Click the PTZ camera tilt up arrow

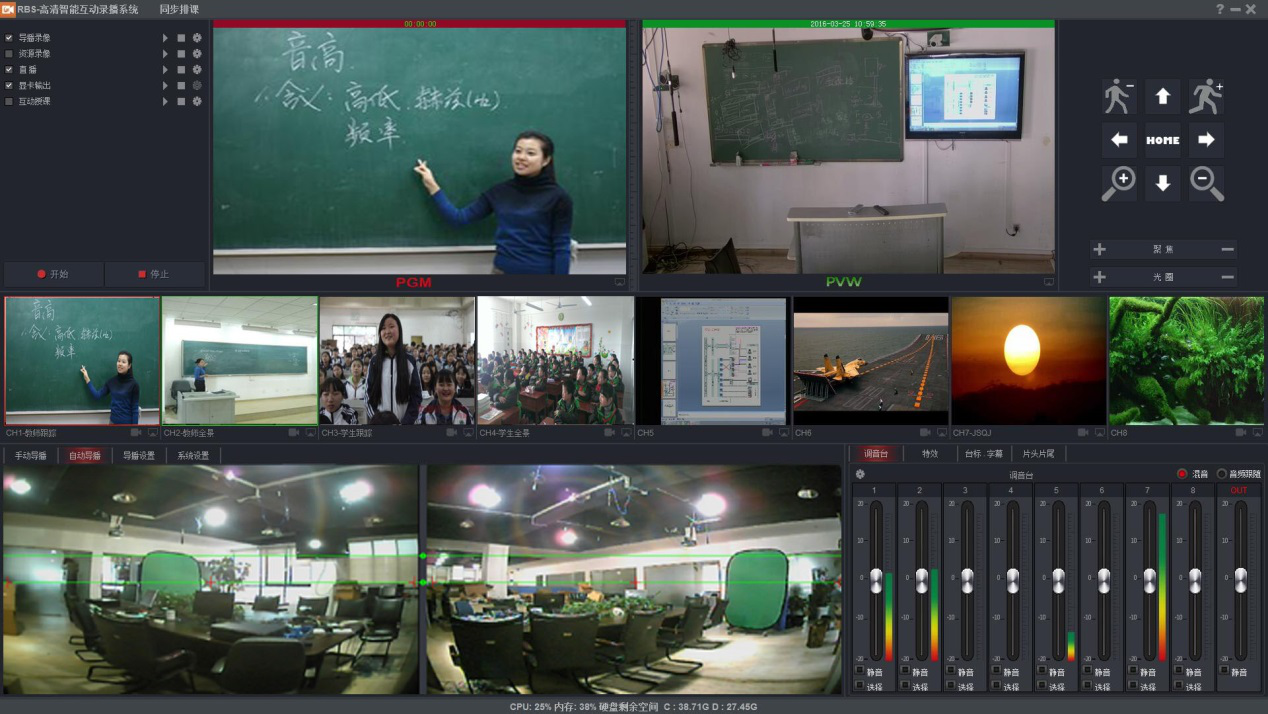1162,97
